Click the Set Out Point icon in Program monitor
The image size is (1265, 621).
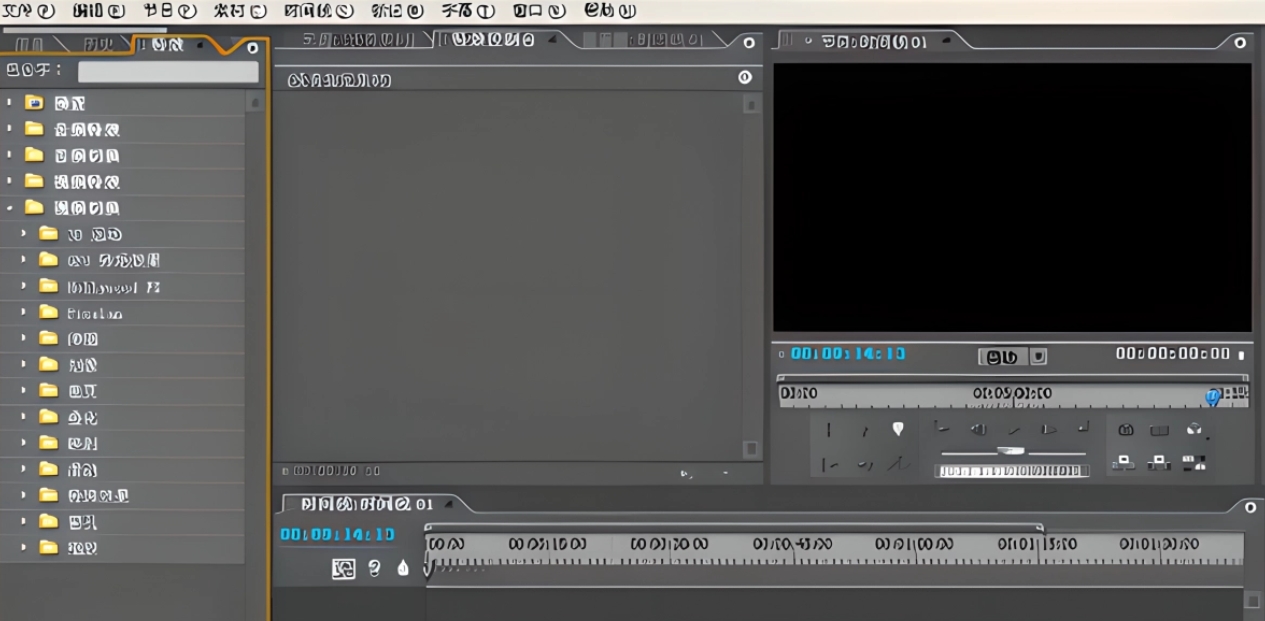864,430
